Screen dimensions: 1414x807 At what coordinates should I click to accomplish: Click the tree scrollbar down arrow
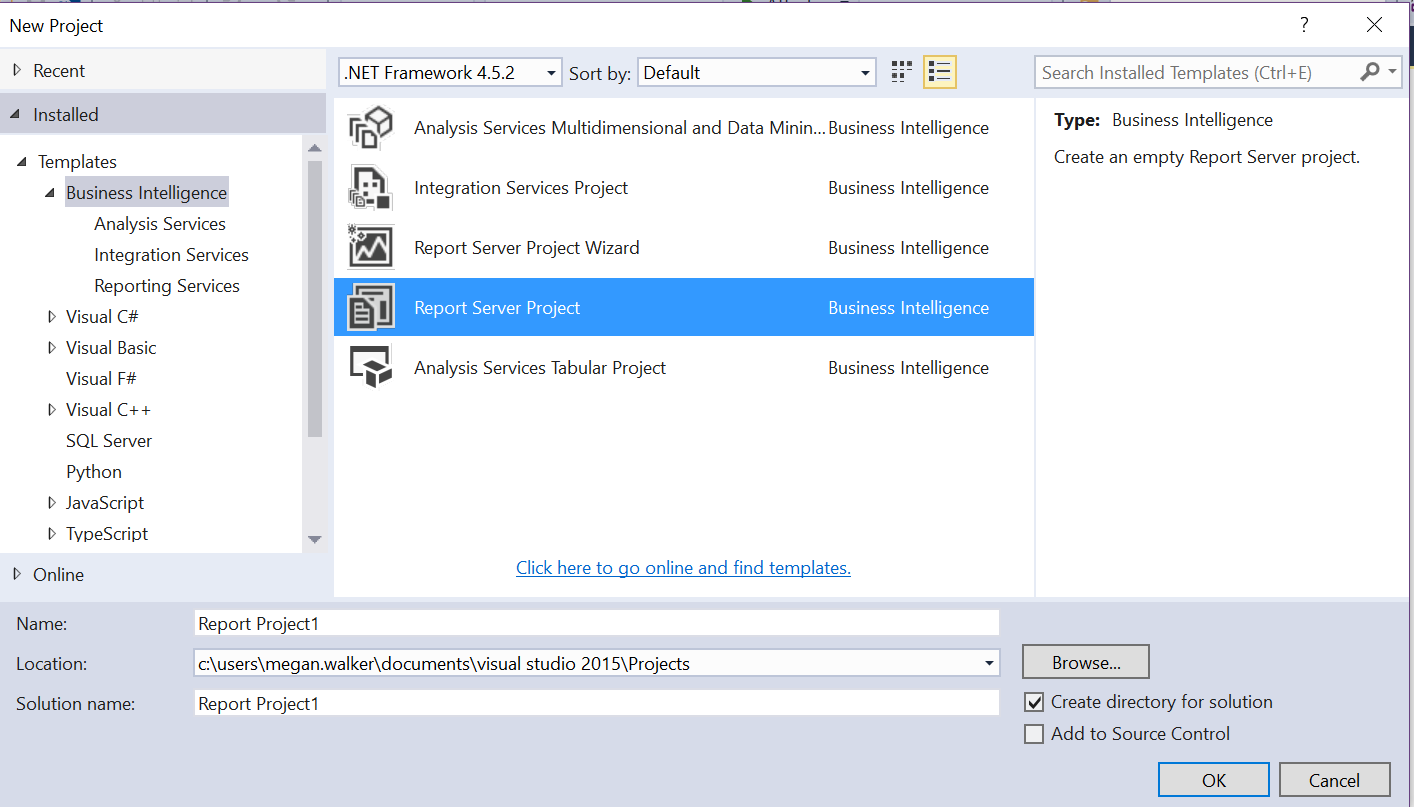point(315,540)
